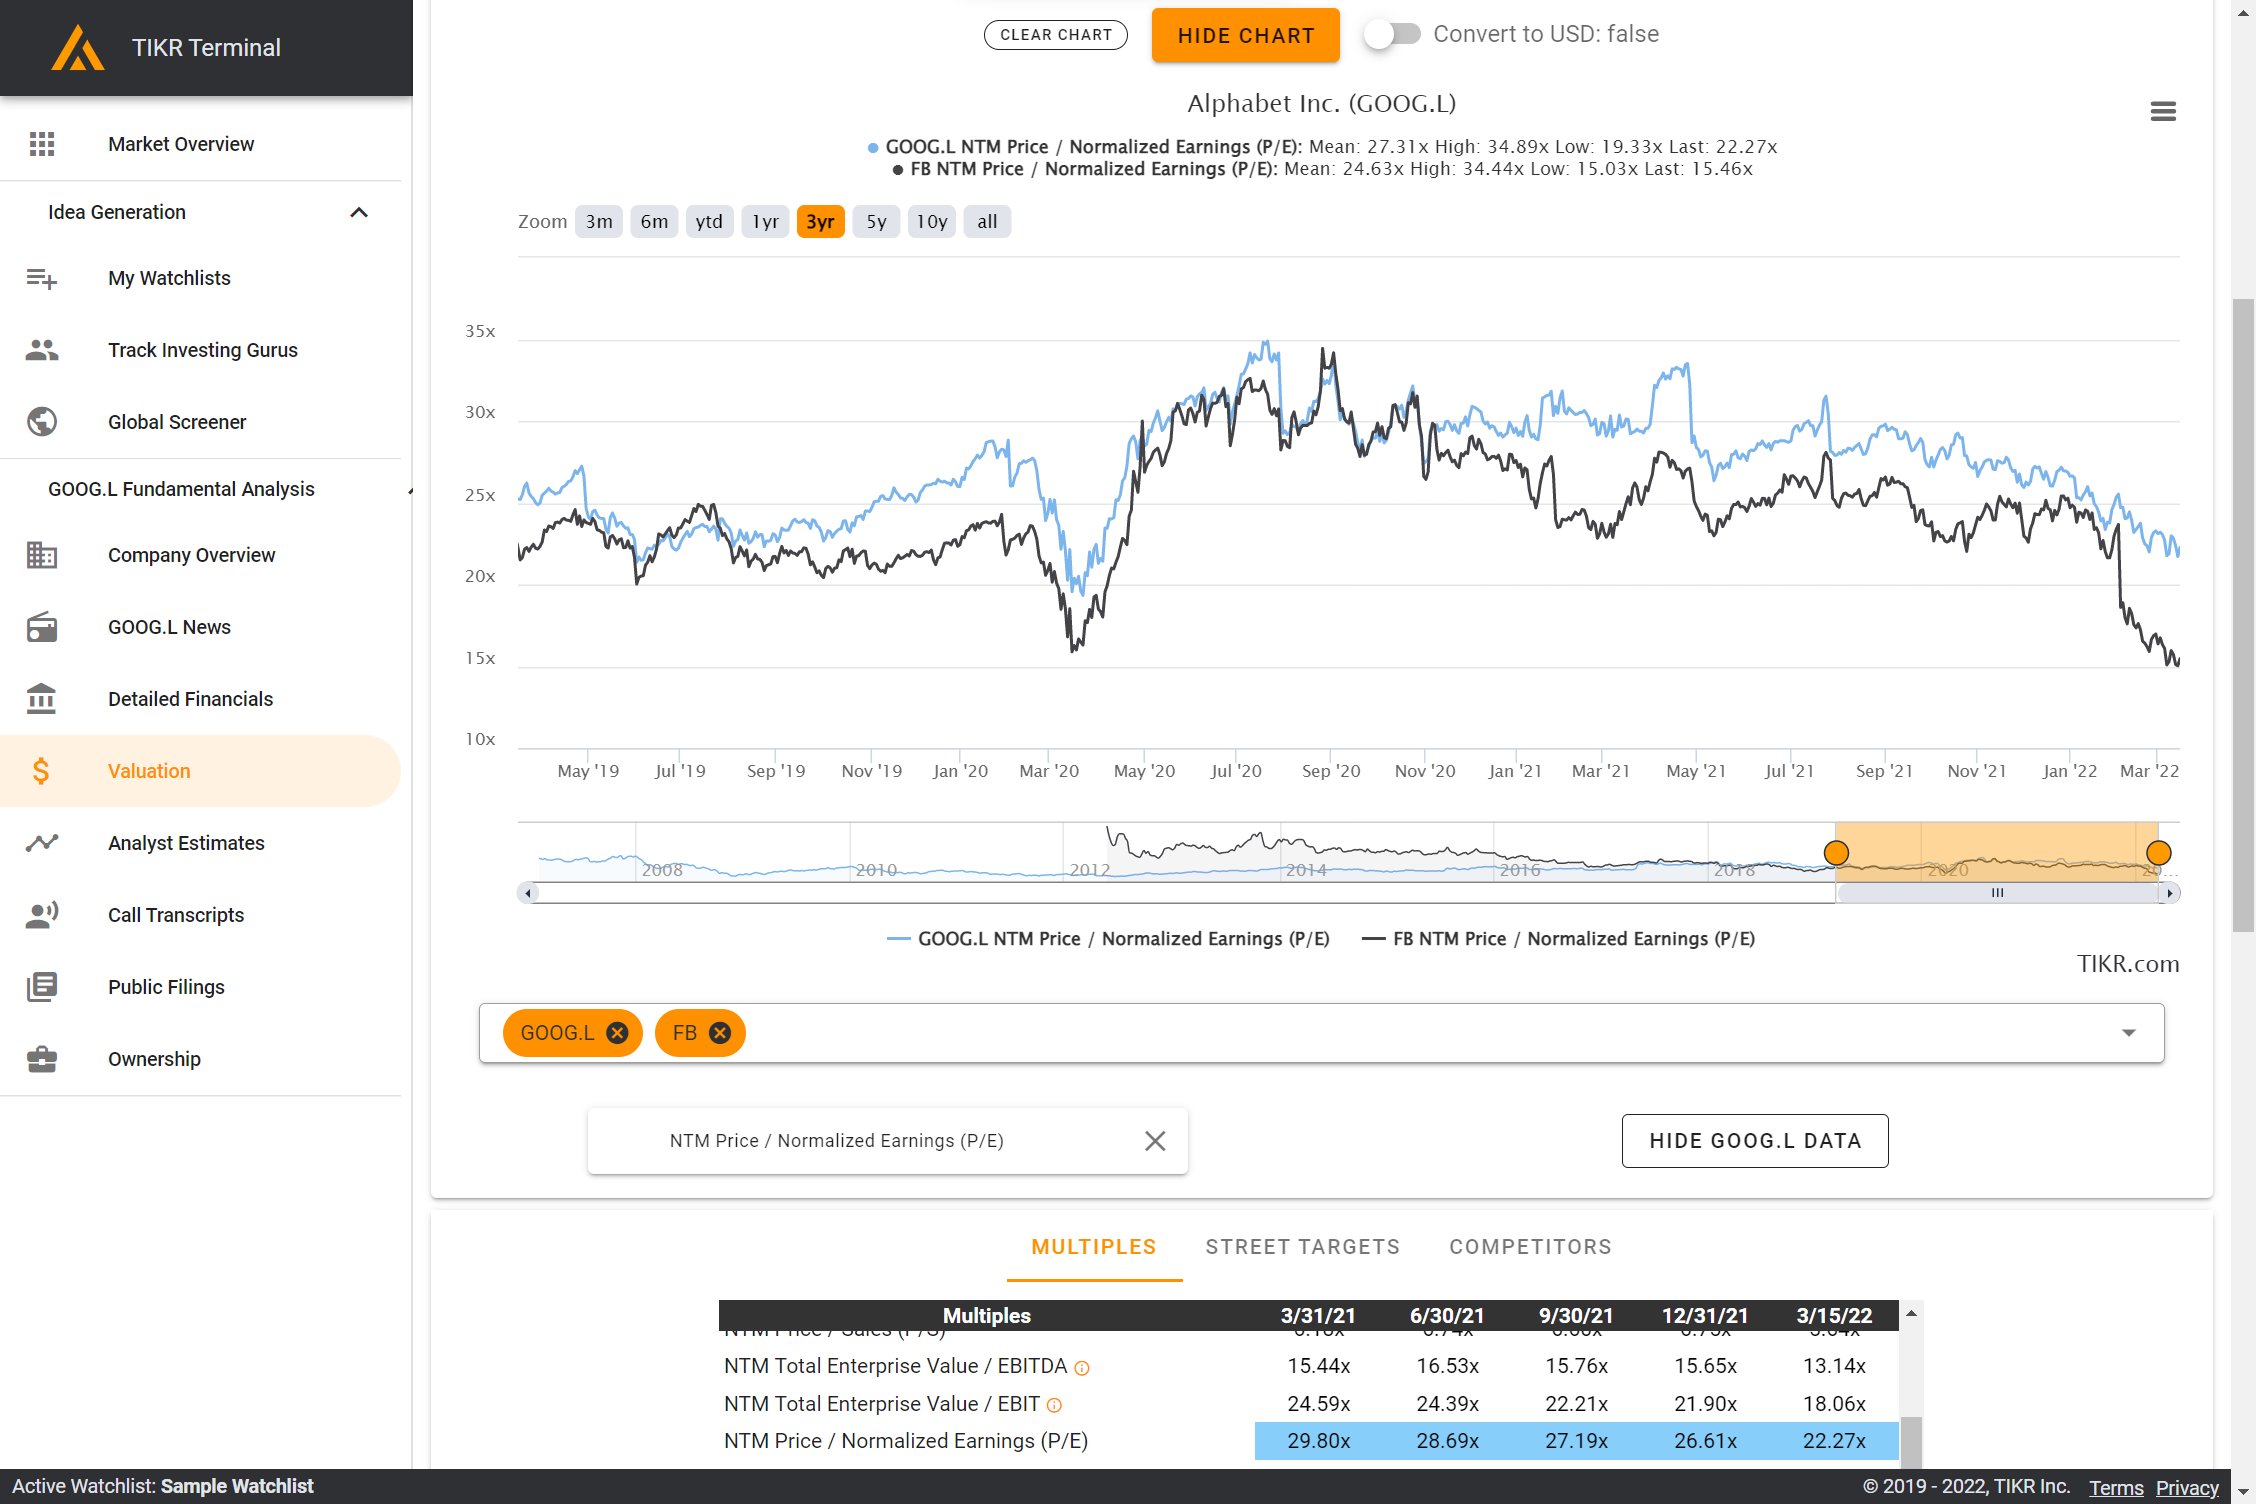This screenshot has height=1504, width=2256.
Task: Click navigator right scroll arrow
Action: coord(2169,893)
